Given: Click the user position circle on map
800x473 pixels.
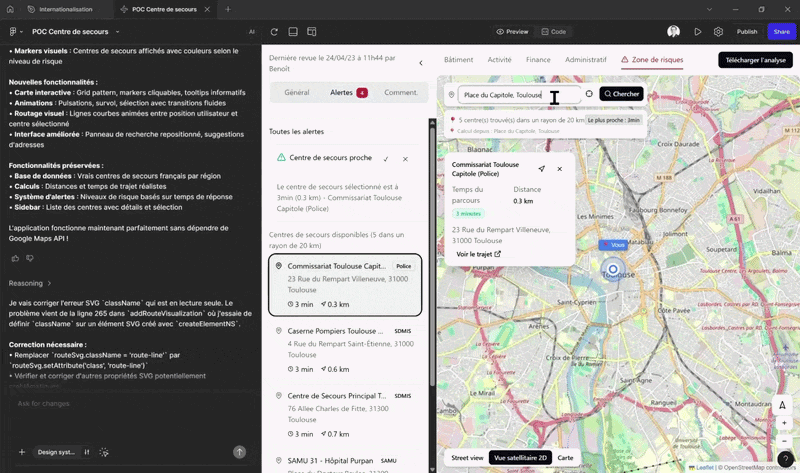Looking at the screenshot, I should [x=613, y=269].
